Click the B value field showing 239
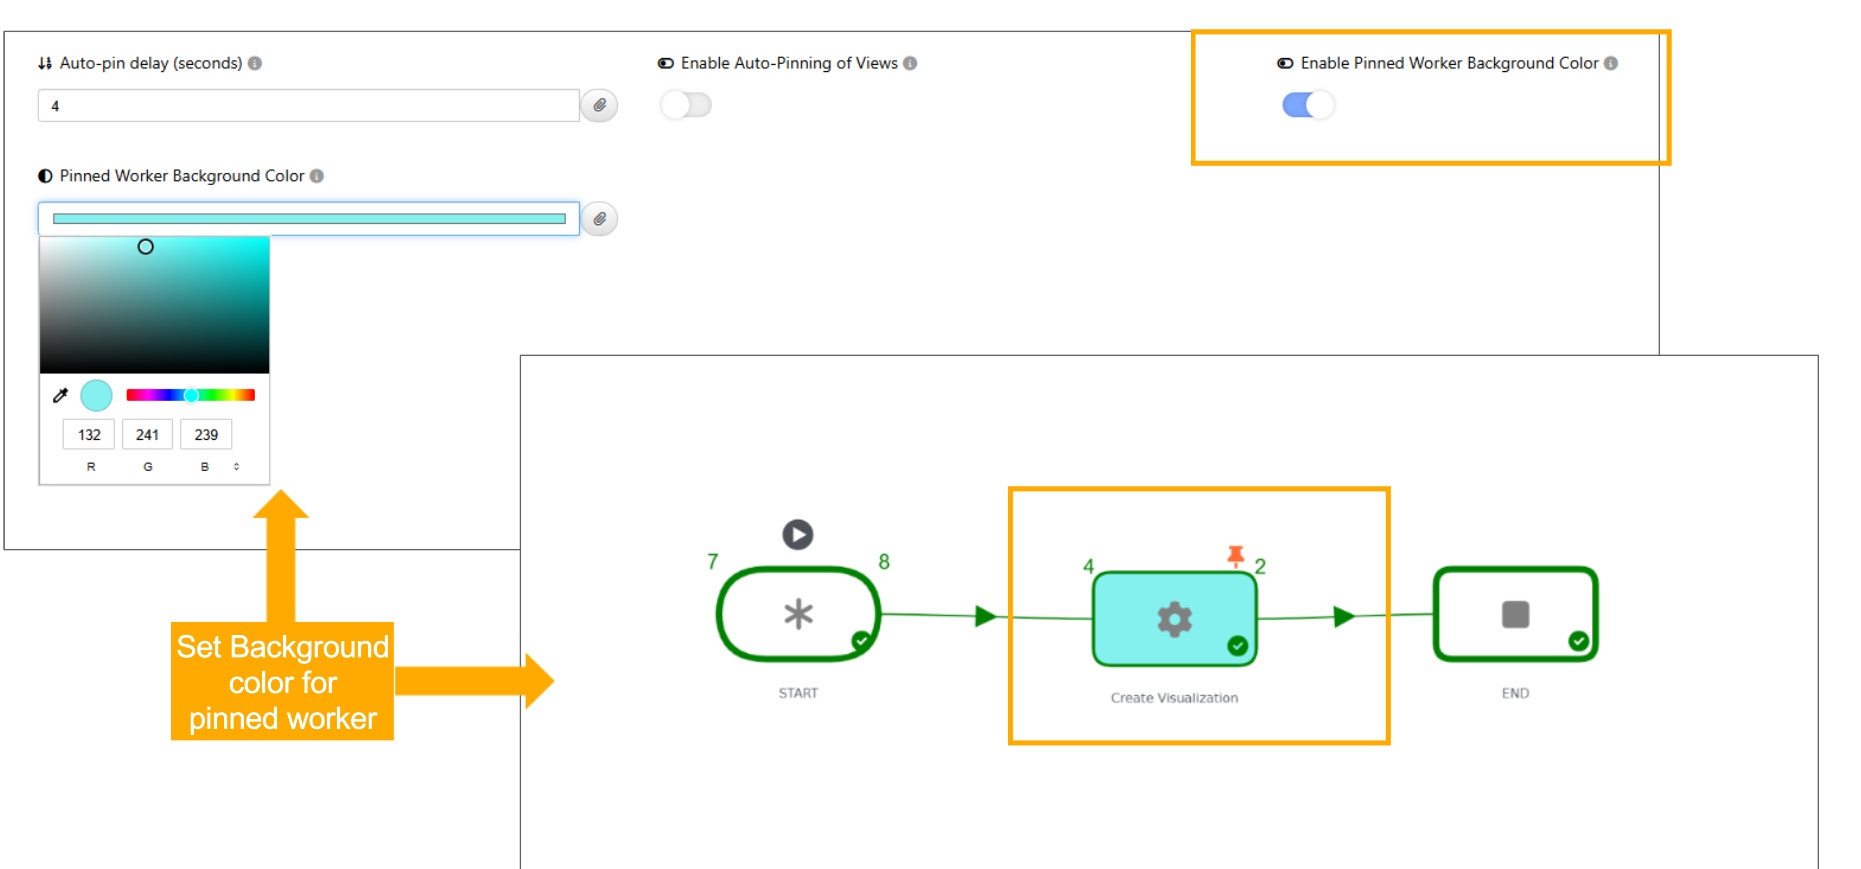The width and height of the screenshot is (1861, 869). coord(206,435)
